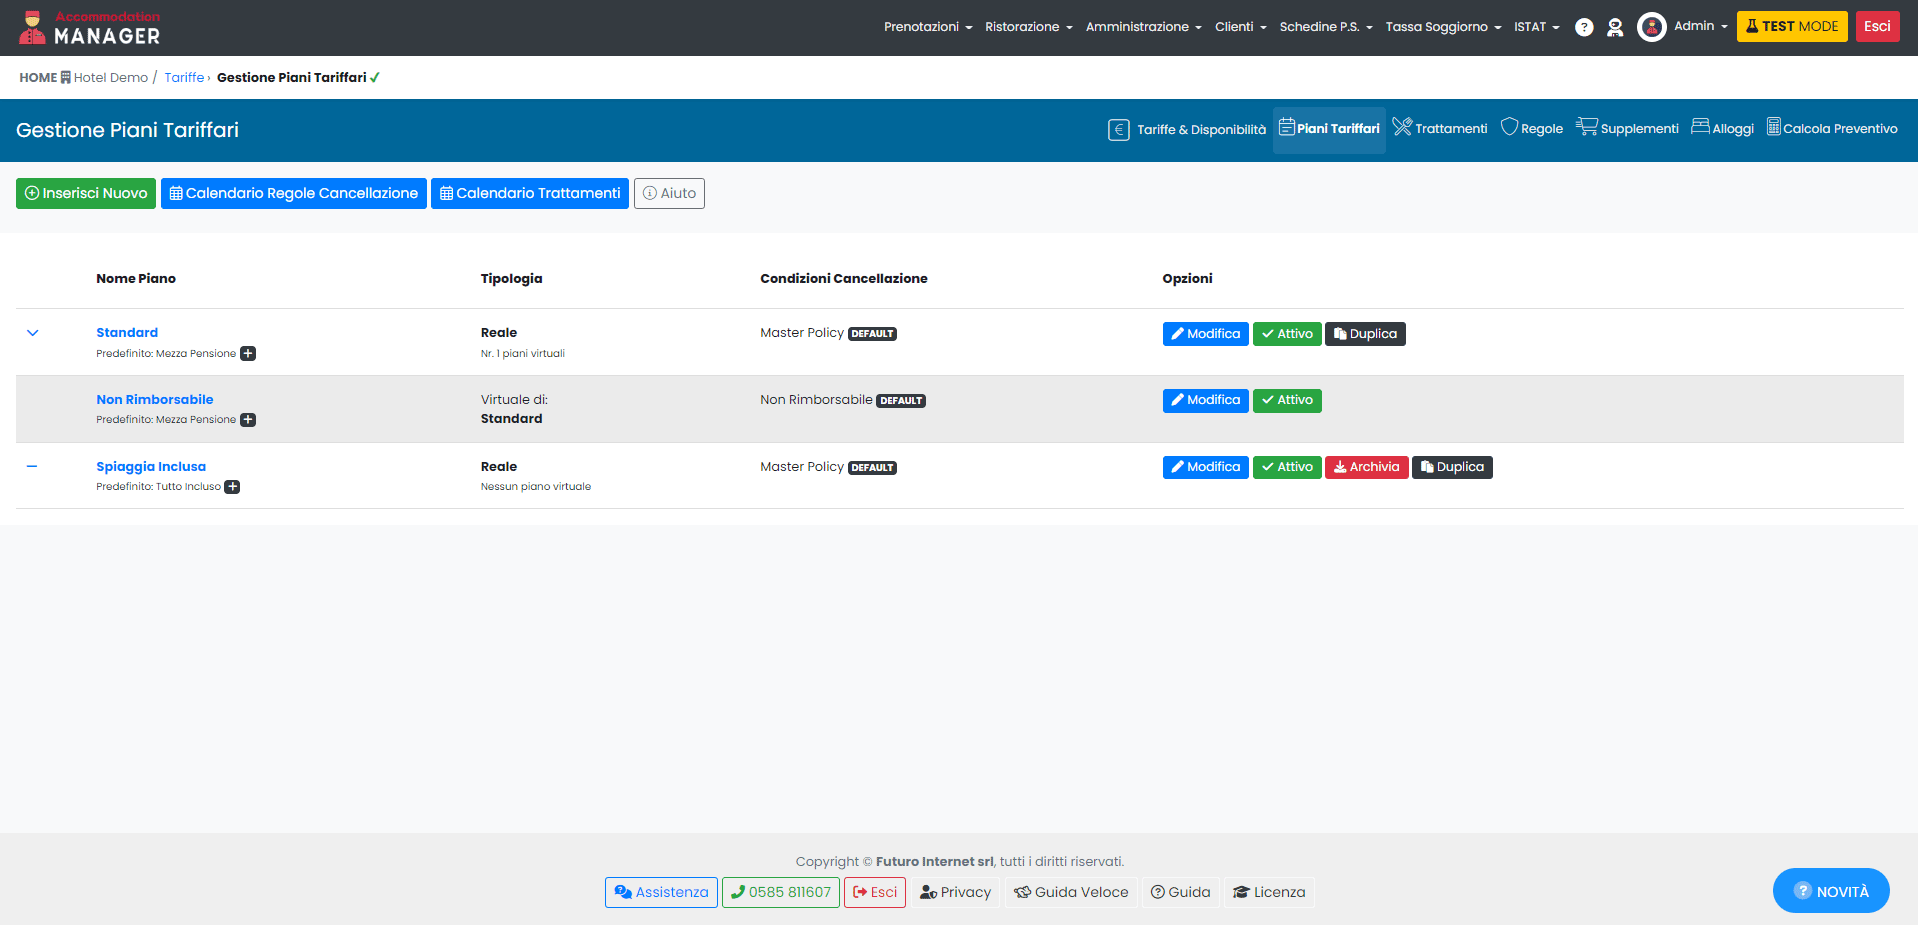The image size is (1918, 925).
Task: Click plus icon next to Tutto Incluso
Action: tap(232, 487)
